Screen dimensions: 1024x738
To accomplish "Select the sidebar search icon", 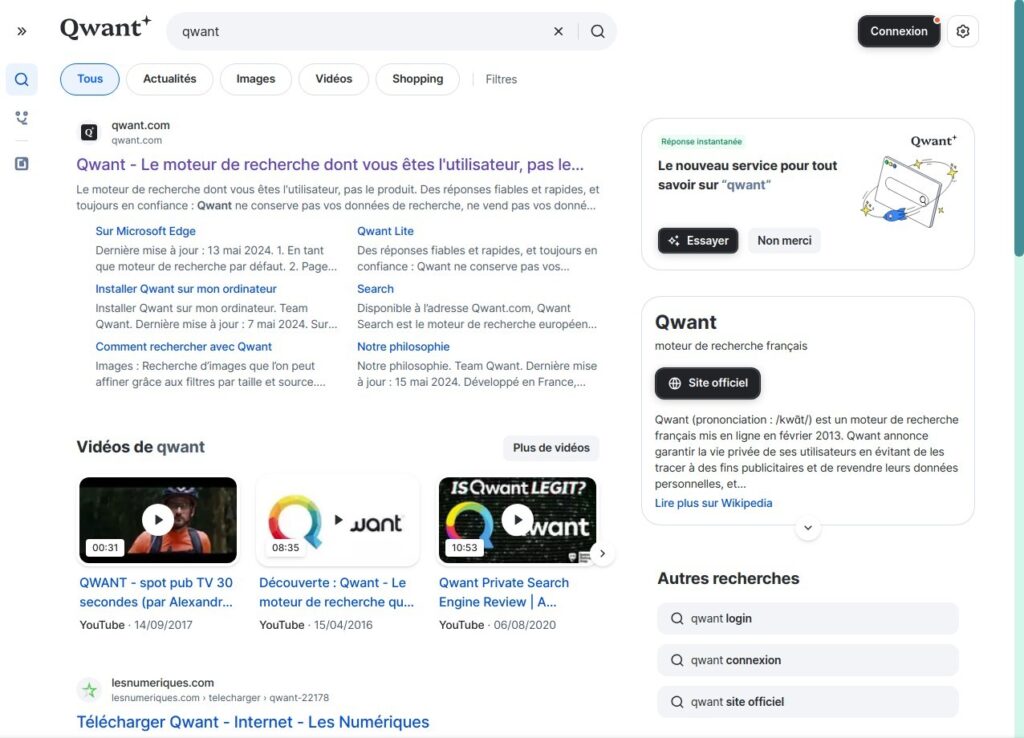I will 22,80.
